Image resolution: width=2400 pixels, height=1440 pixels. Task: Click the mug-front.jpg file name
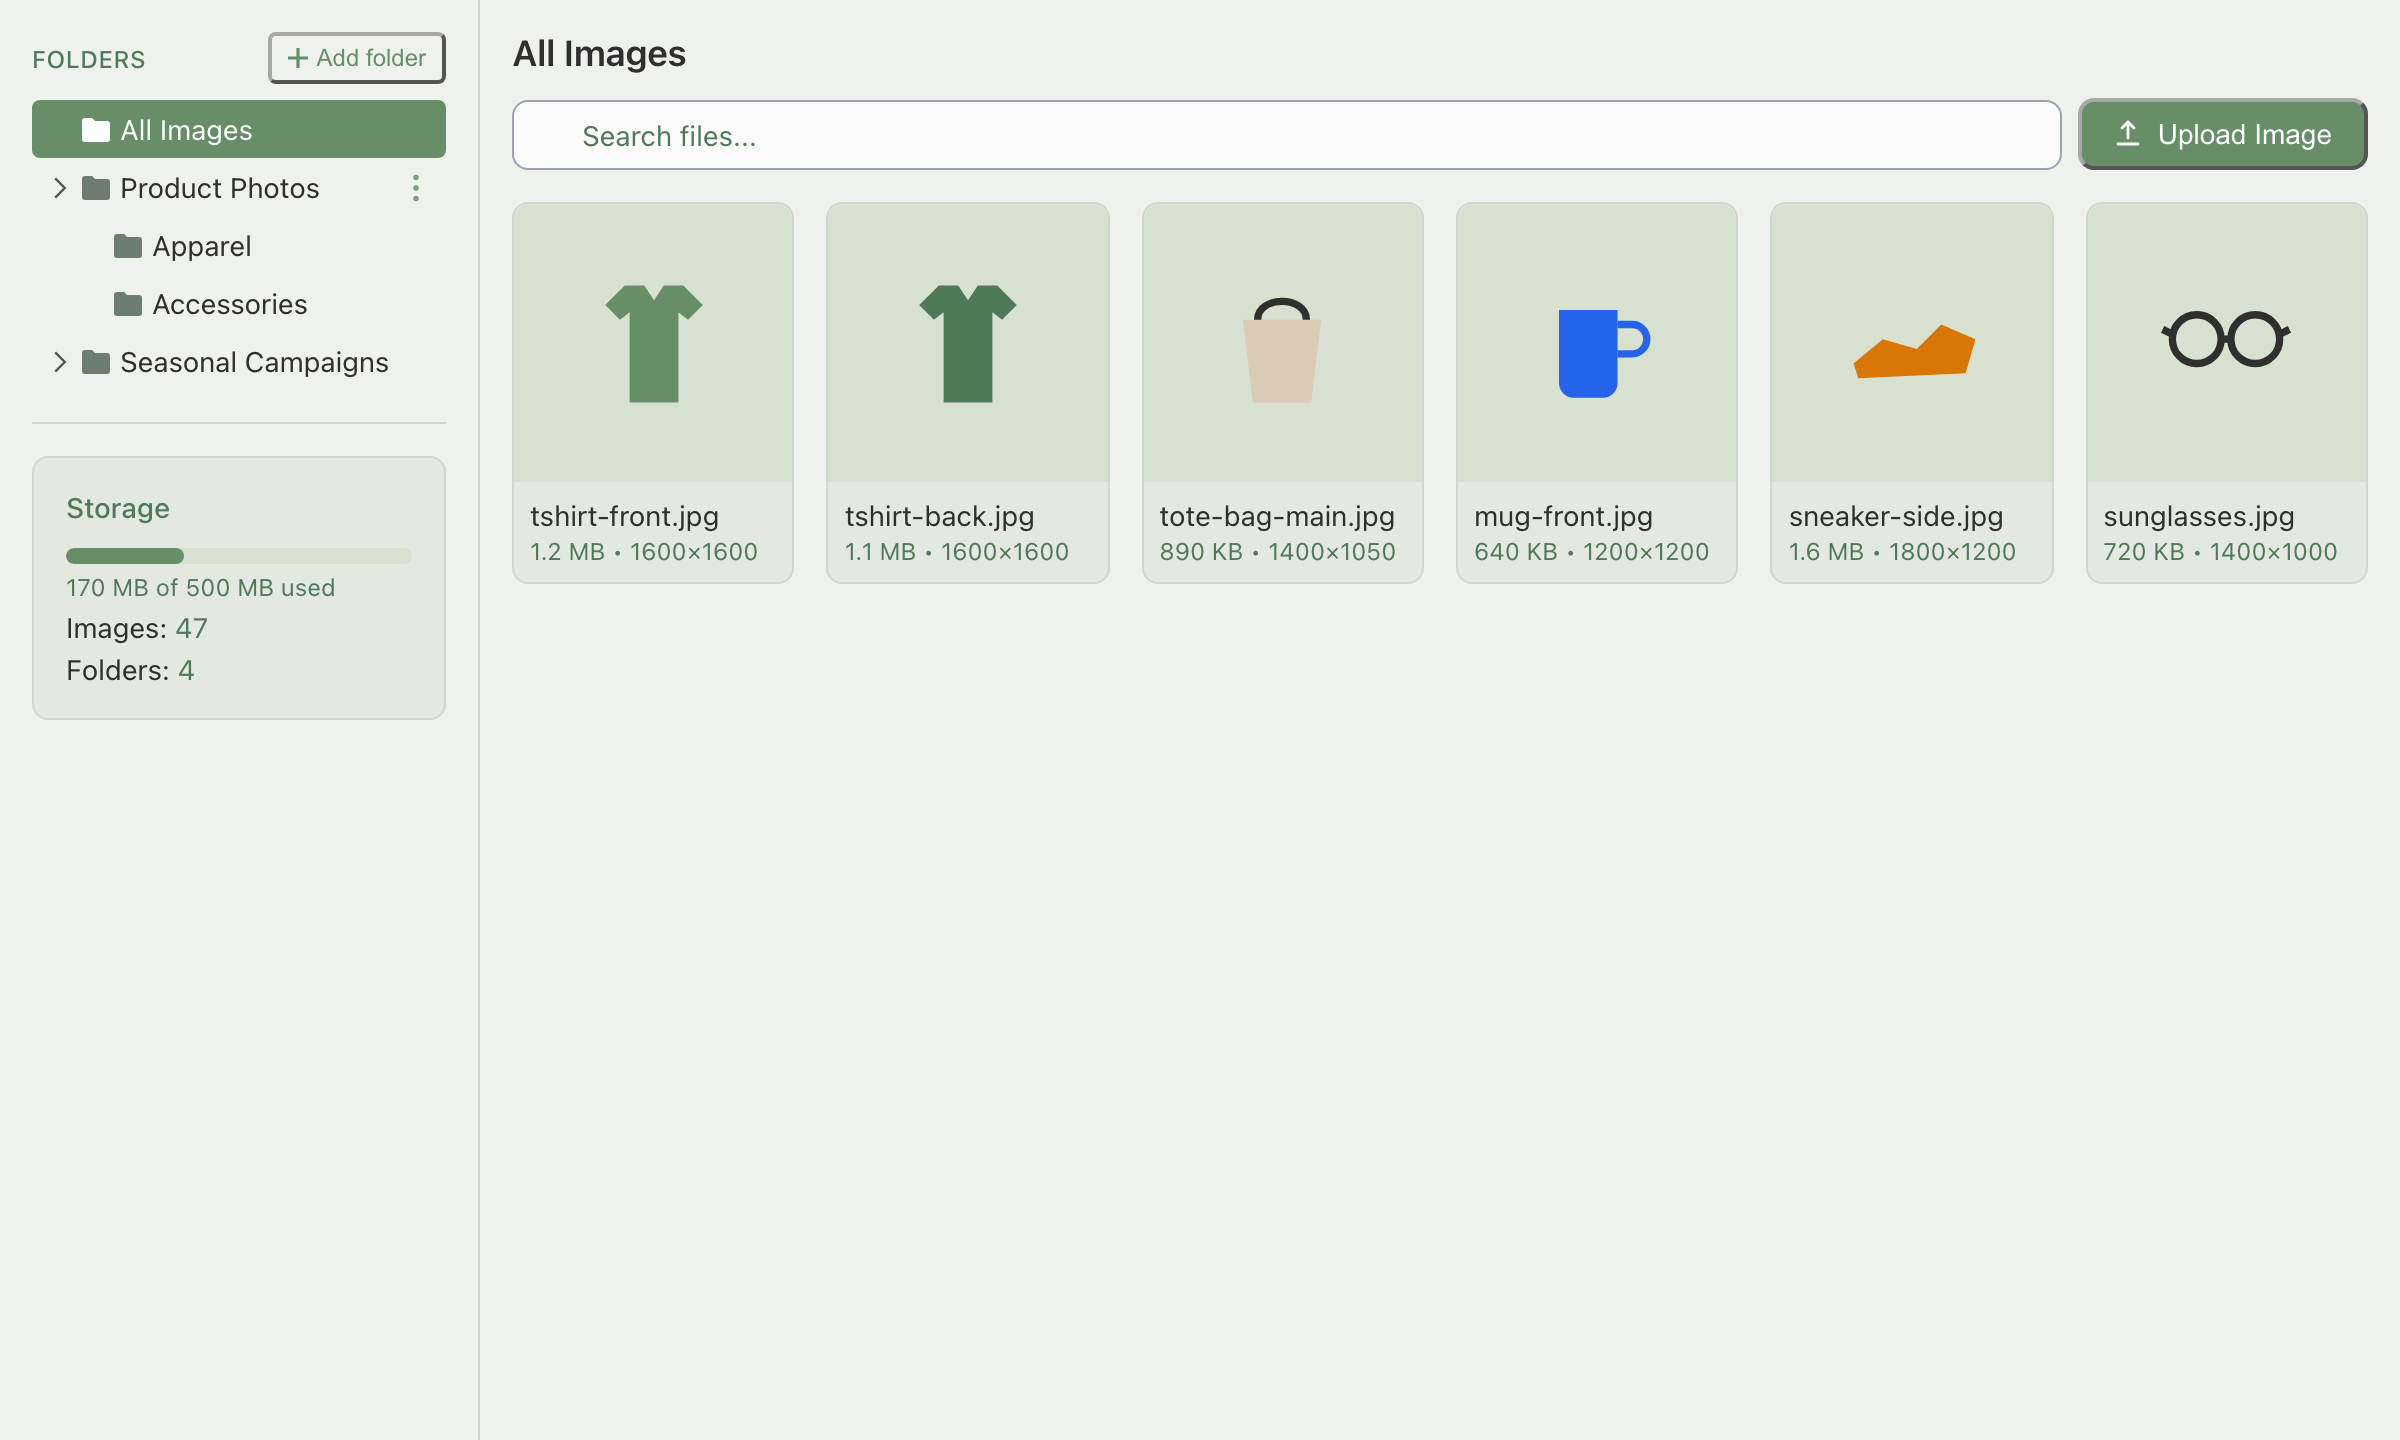click(1564, 516)
